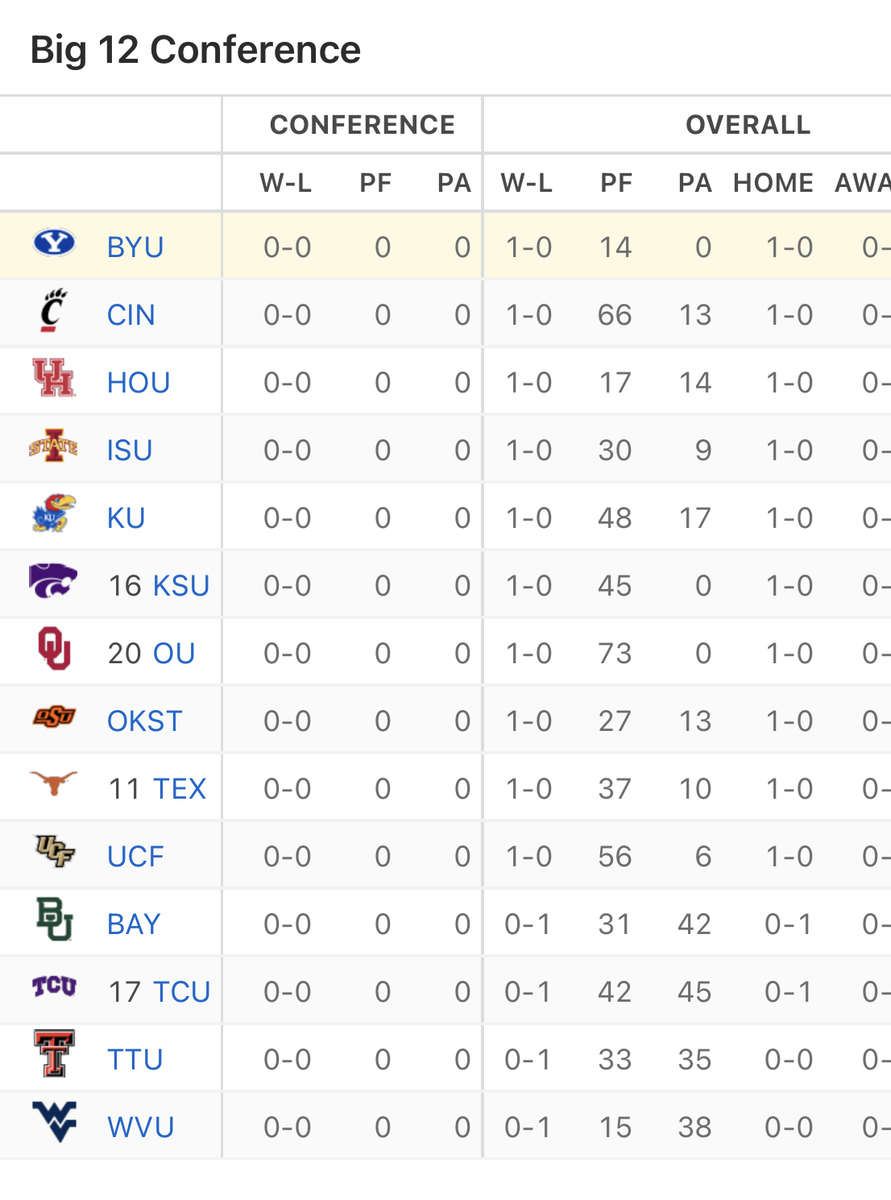Viewport: 891px width, 1200px height.
Task: Click the BYU Cougars logo
Action: 55,245
